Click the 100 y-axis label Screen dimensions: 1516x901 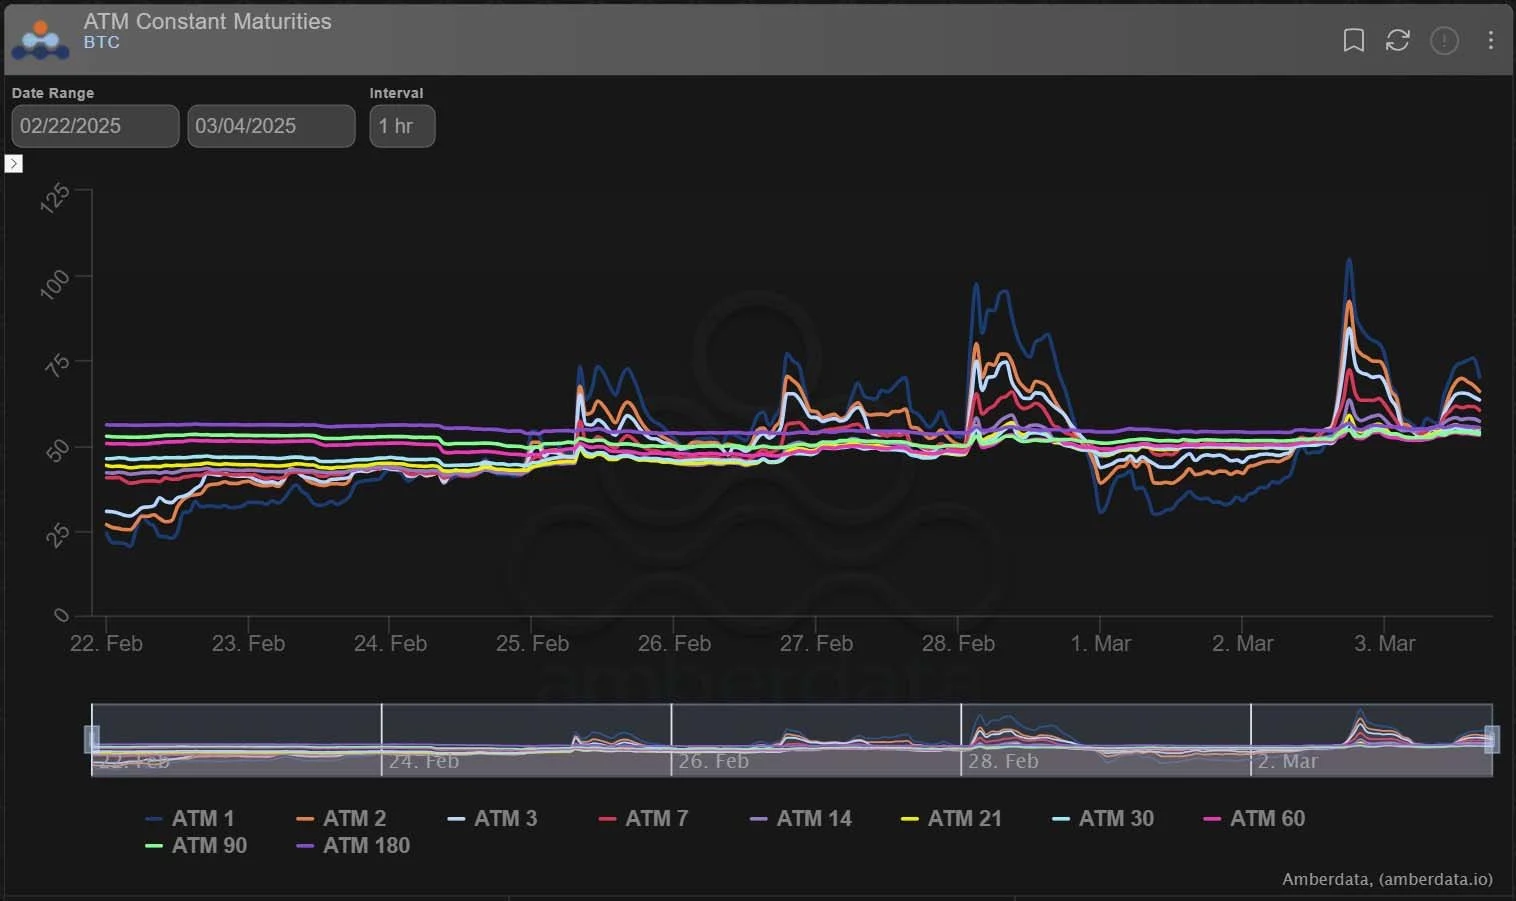(x=55, y=283)
